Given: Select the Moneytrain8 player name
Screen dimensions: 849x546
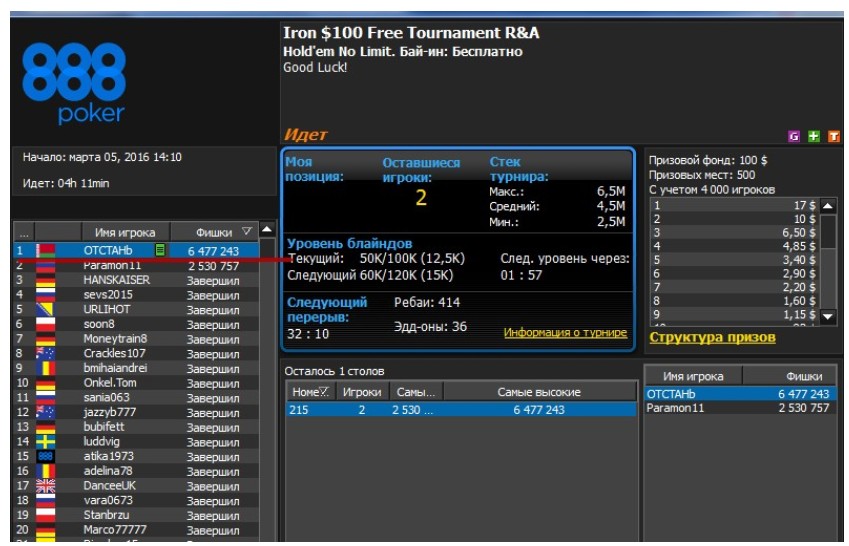Looking at the screenshot, I should point(115,339).
